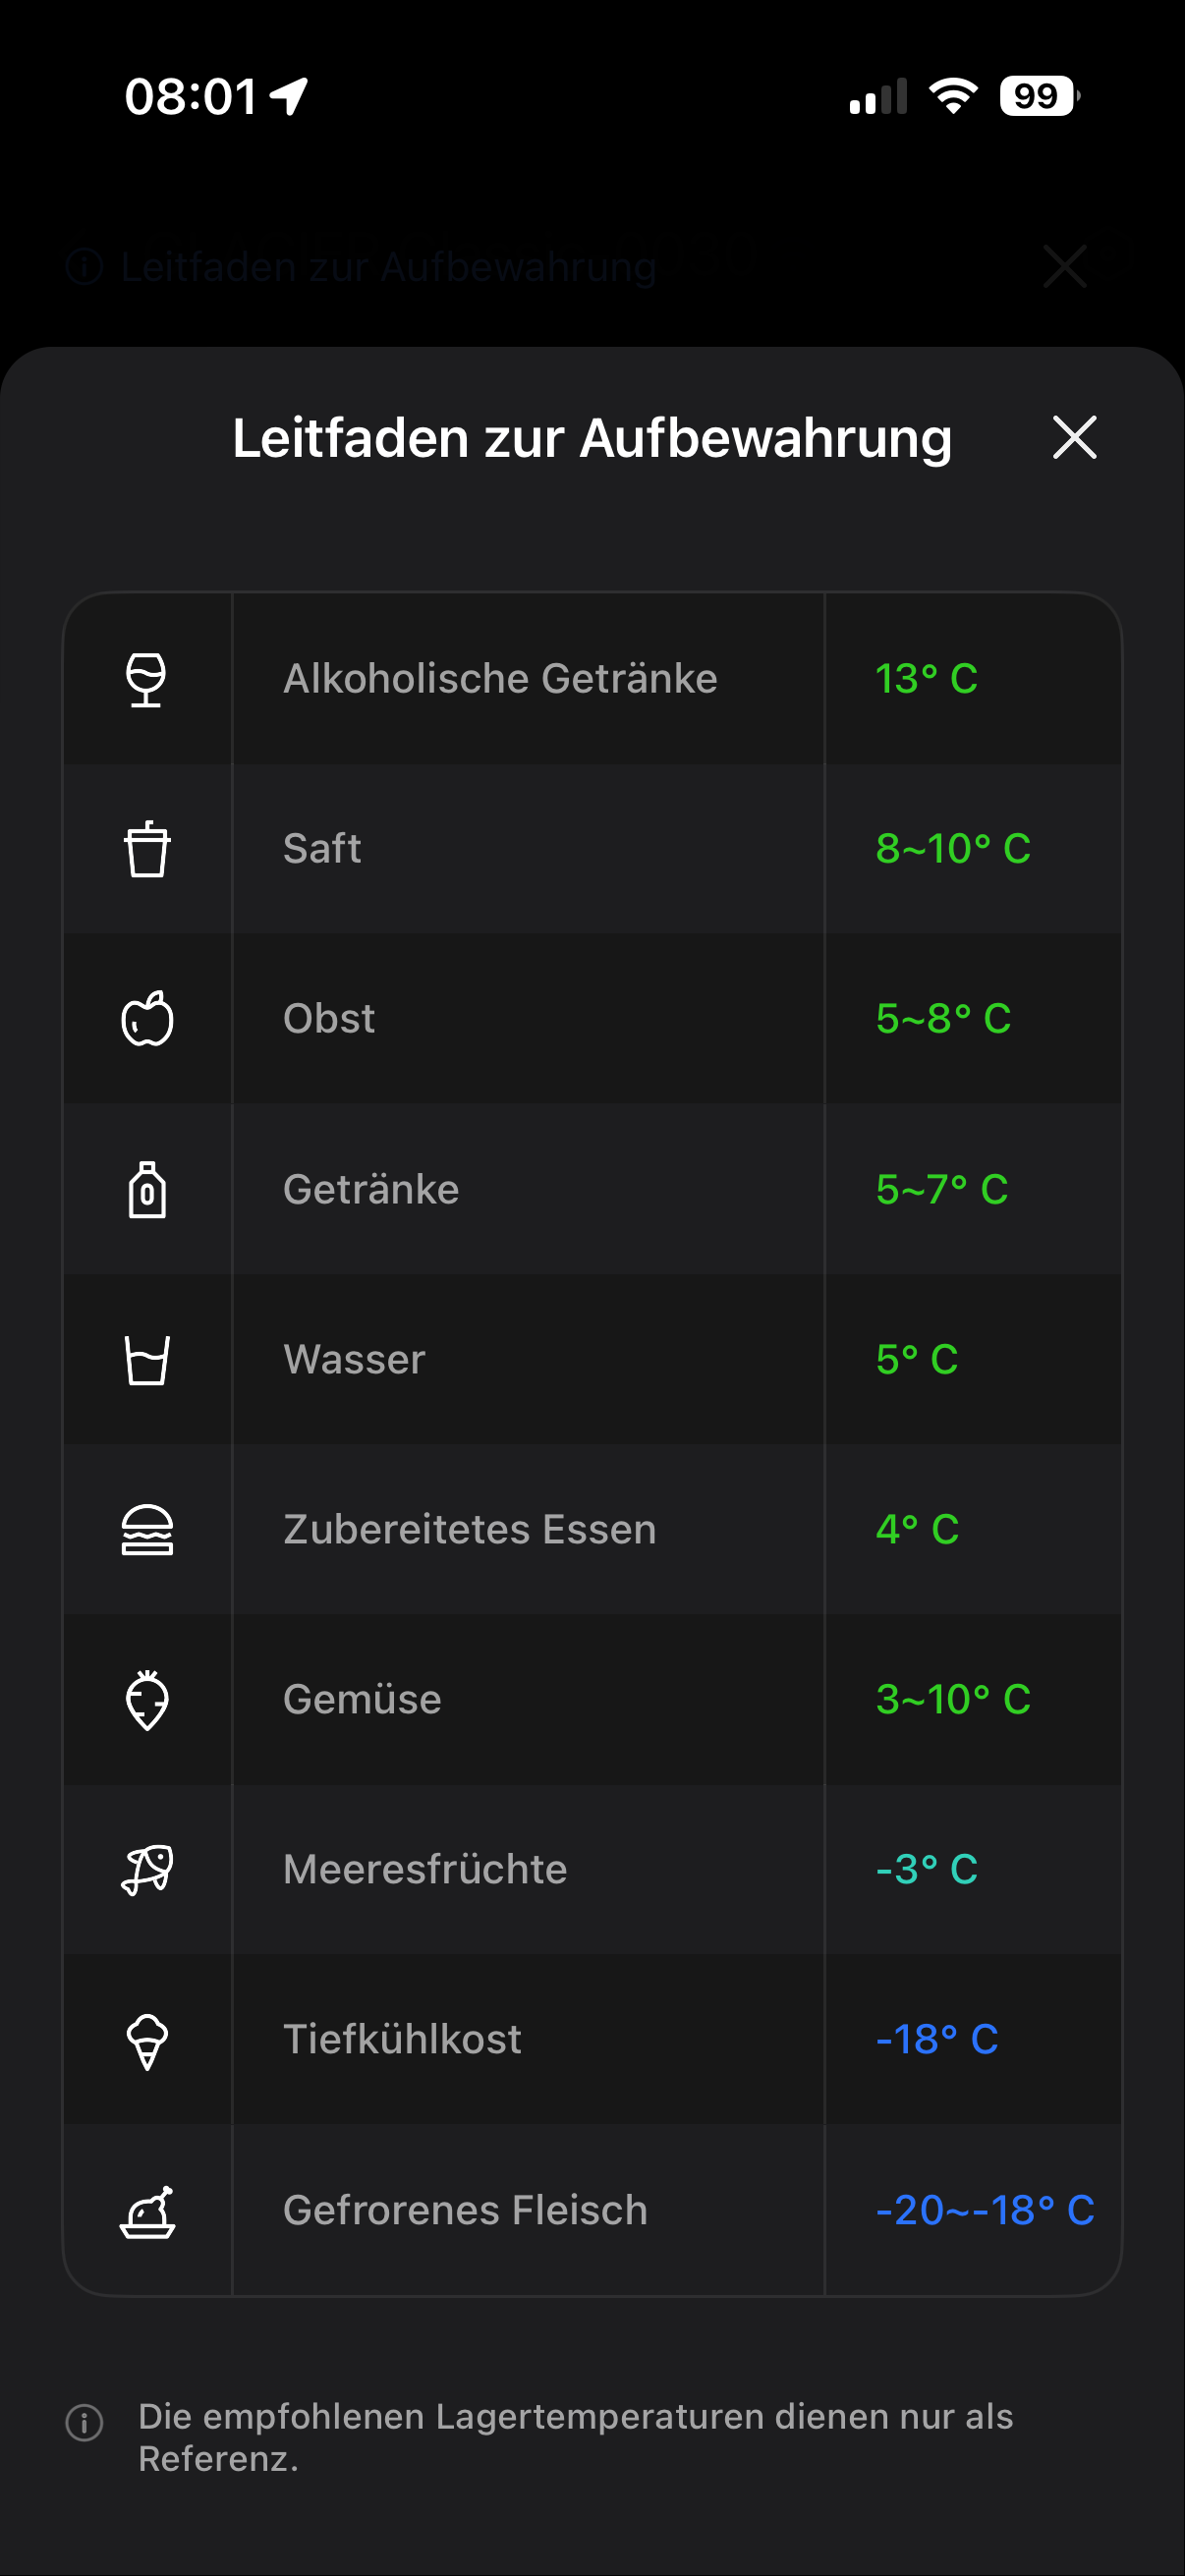
Task: Select the -20~-18° C frozen meat temperature
Action: [985, 2210]
